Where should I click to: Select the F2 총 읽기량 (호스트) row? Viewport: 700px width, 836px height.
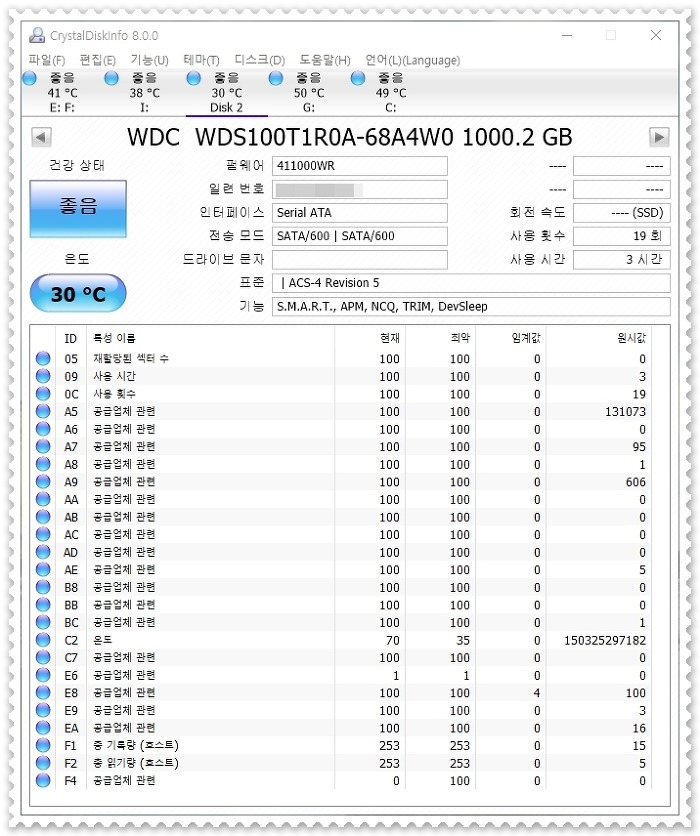341,763
